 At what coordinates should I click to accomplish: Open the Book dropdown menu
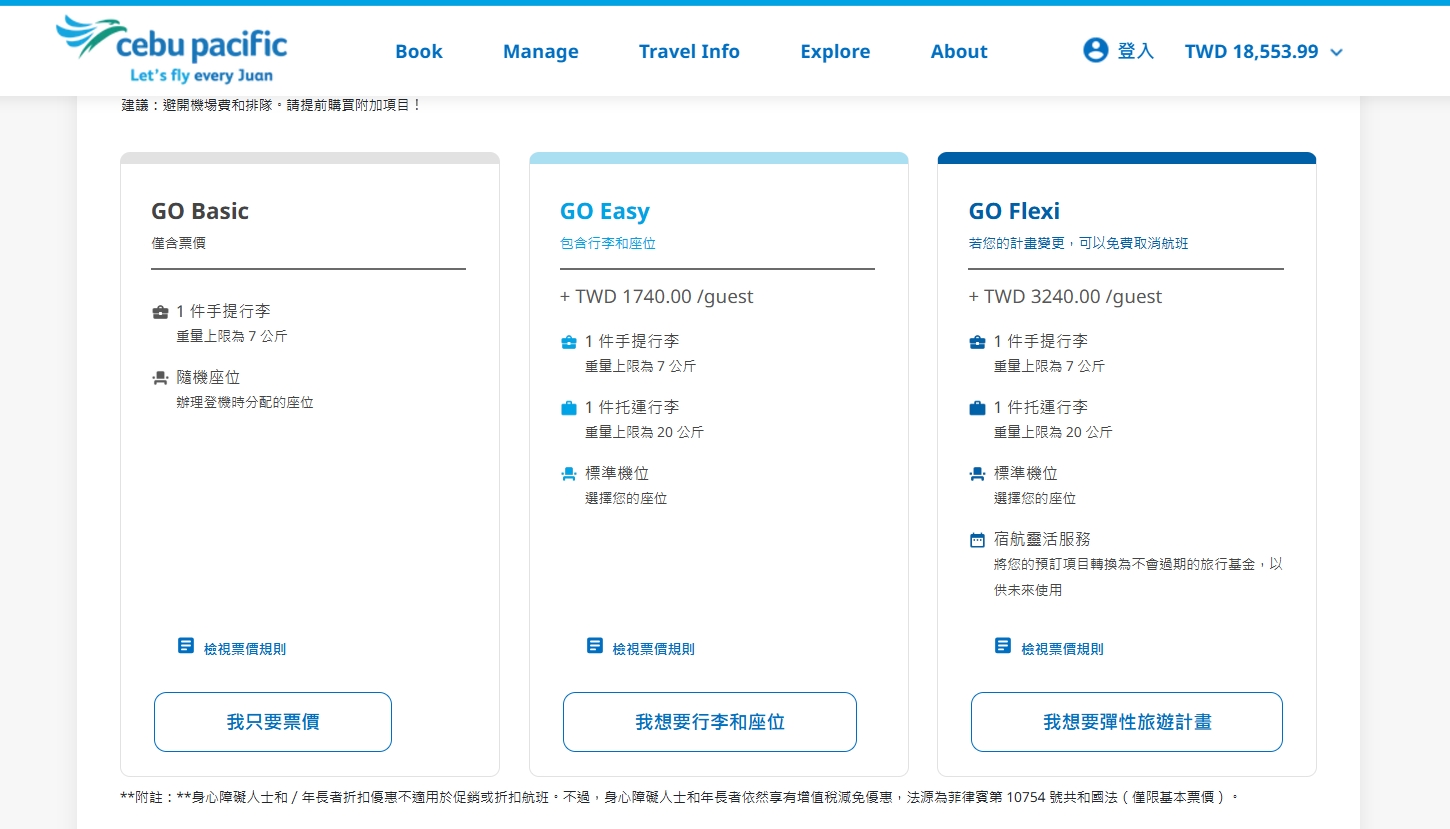click(x=419, y=51)
